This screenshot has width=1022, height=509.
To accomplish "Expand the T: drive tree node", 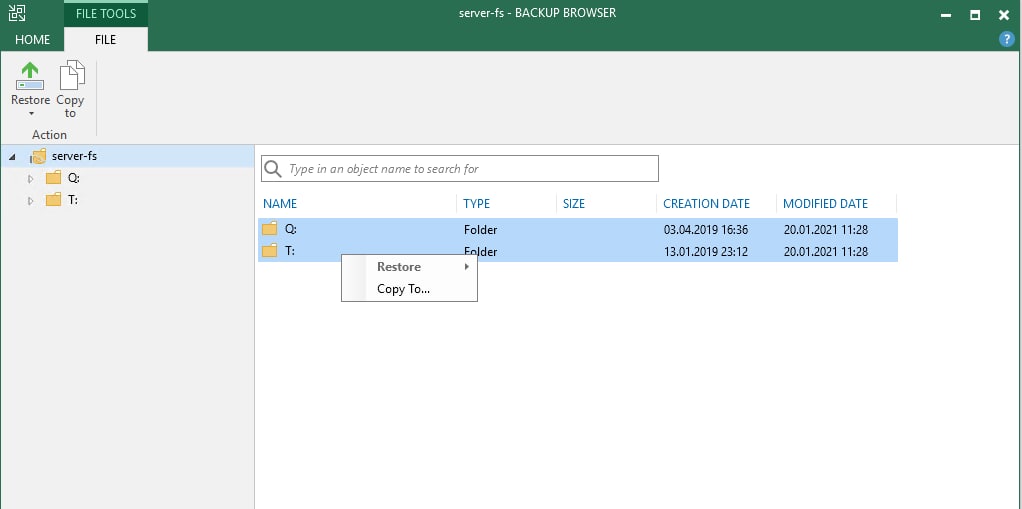I will (x=31, y=201).
